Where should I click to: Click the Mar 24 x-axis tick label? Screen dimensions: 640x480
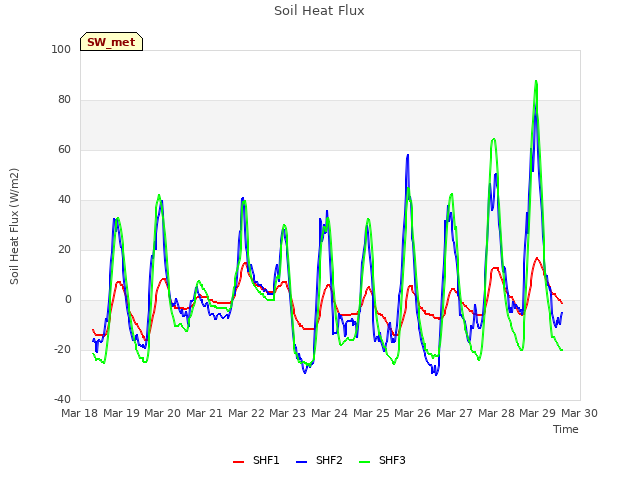tap(329, 413)
